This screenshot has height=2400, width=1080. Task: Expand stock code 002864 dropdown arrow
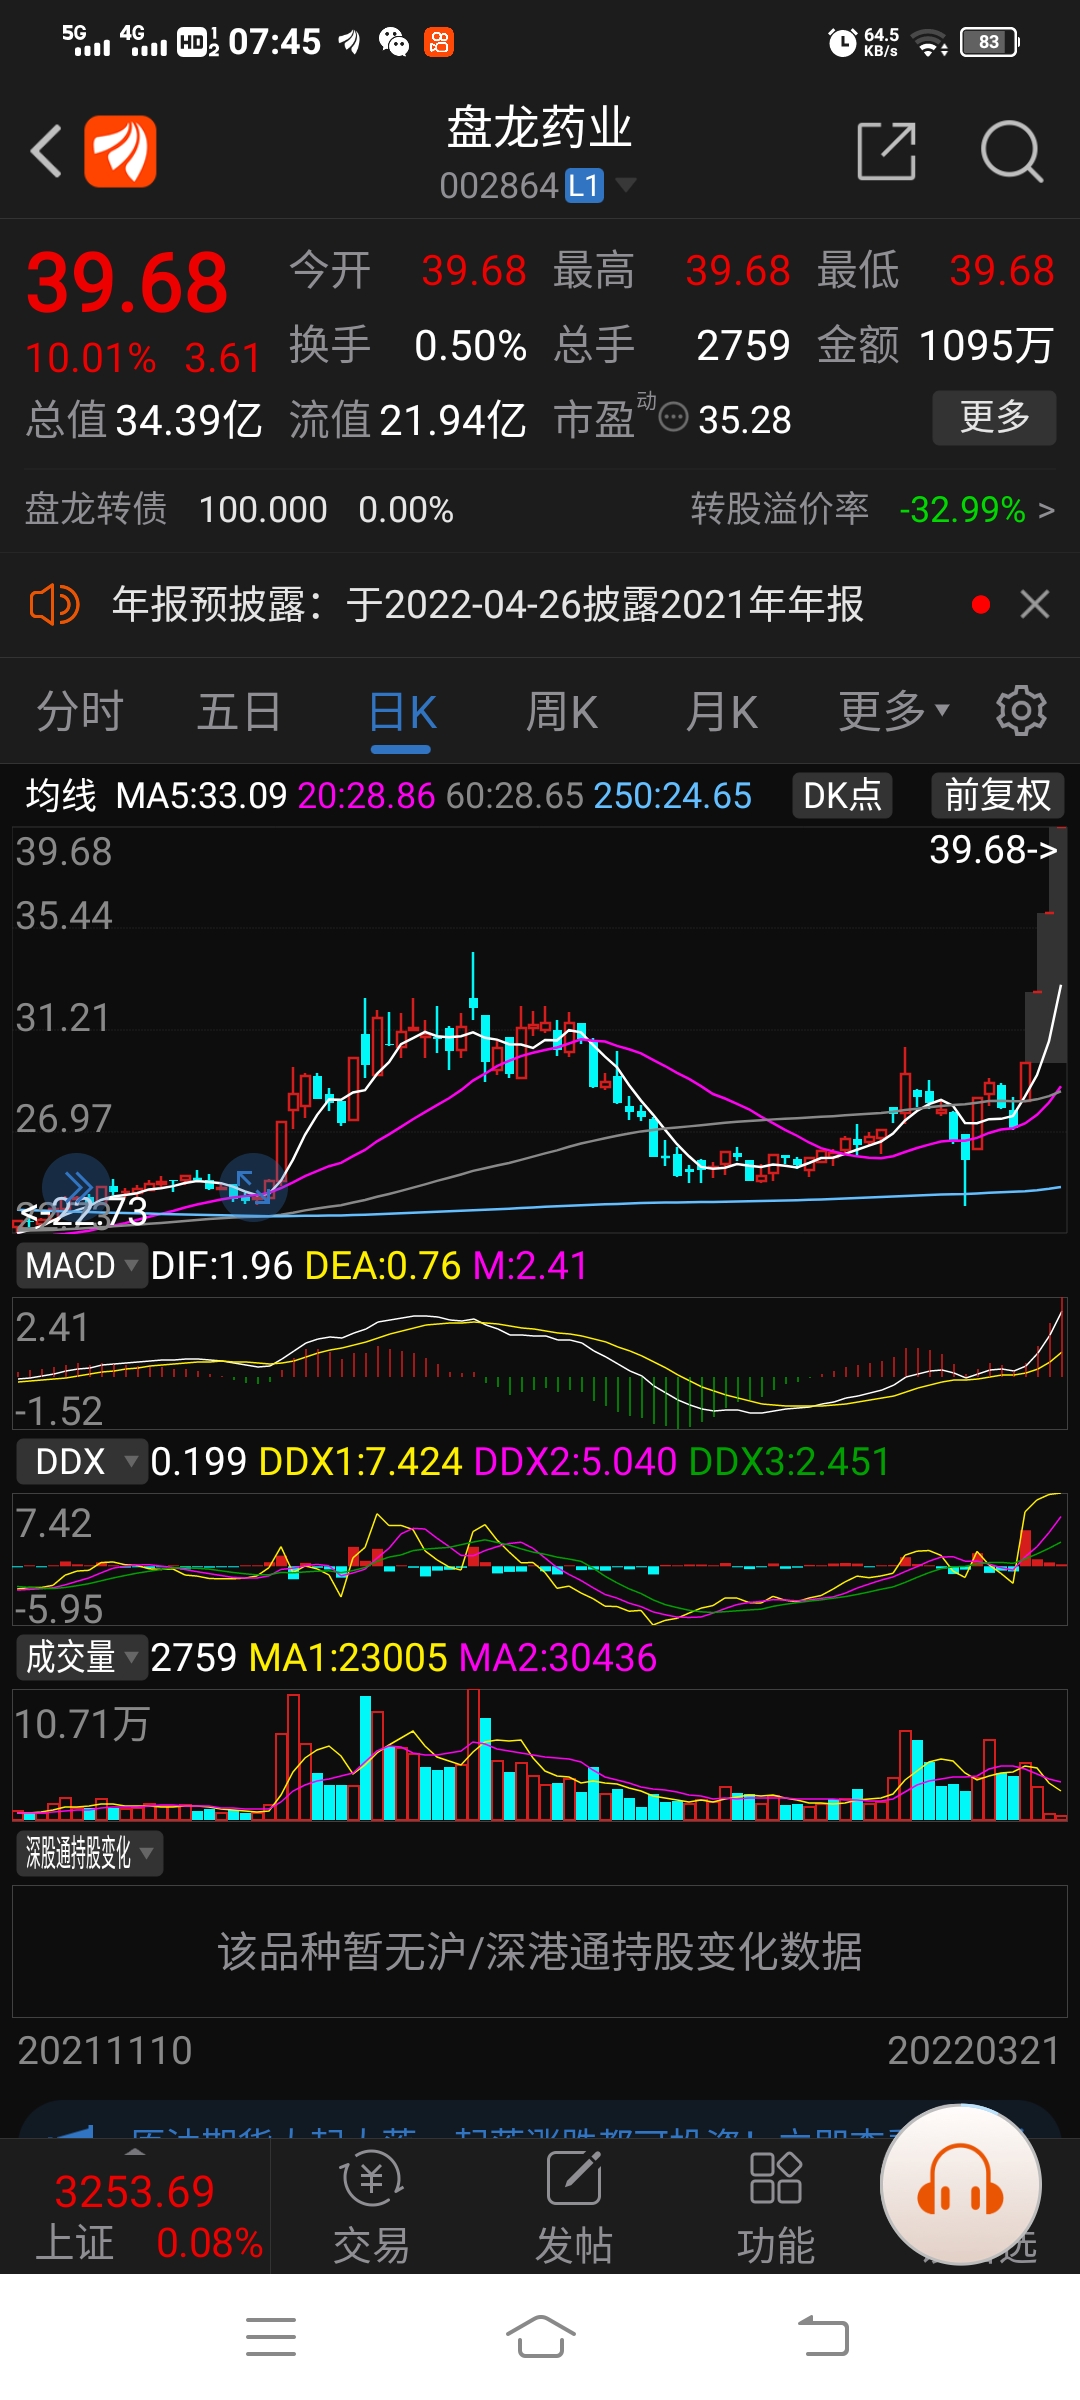point(626,185)
